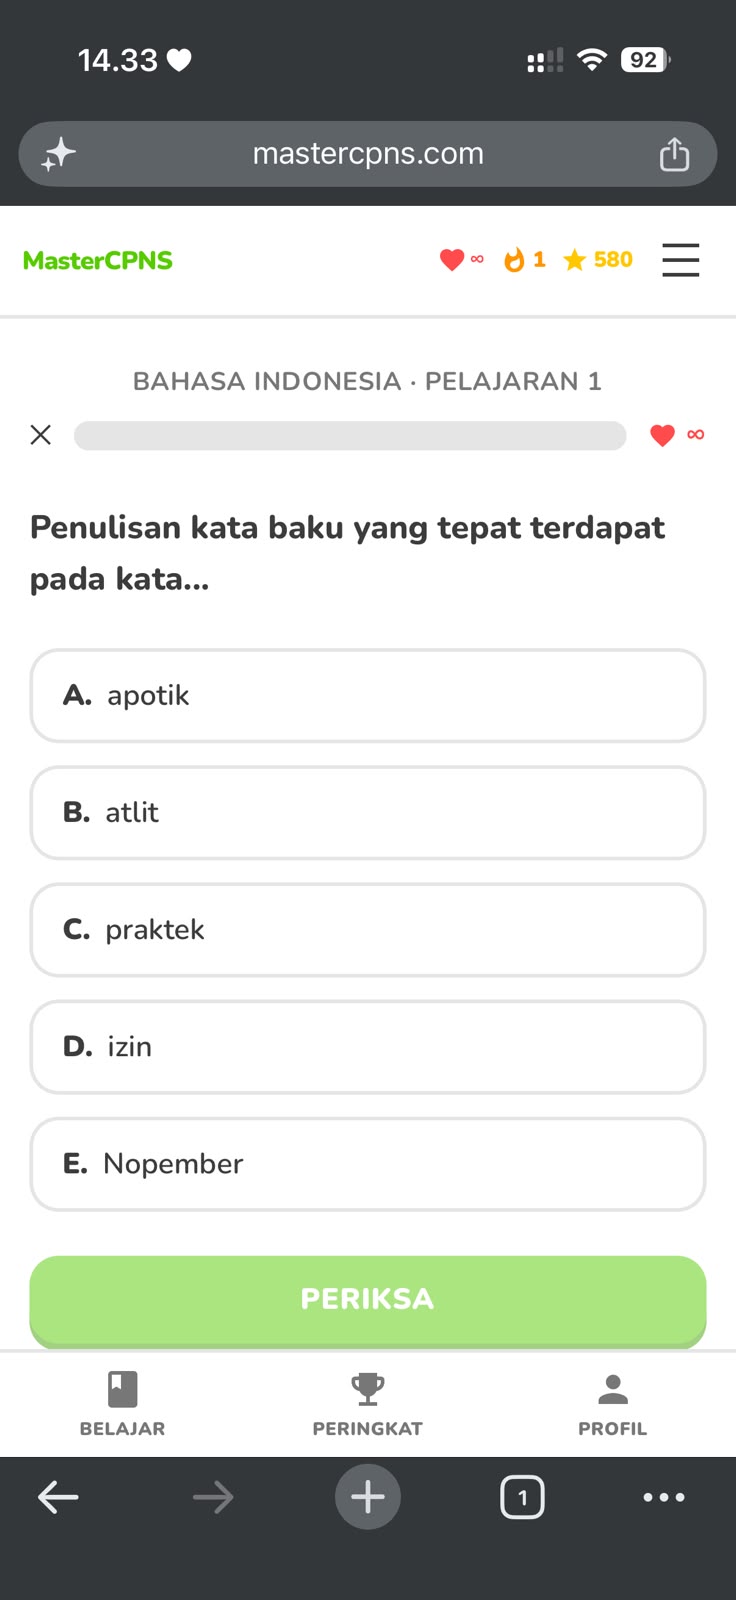Click the PERIKSA button
This screenshot has width=736, height=1600.
(368, 1300)
